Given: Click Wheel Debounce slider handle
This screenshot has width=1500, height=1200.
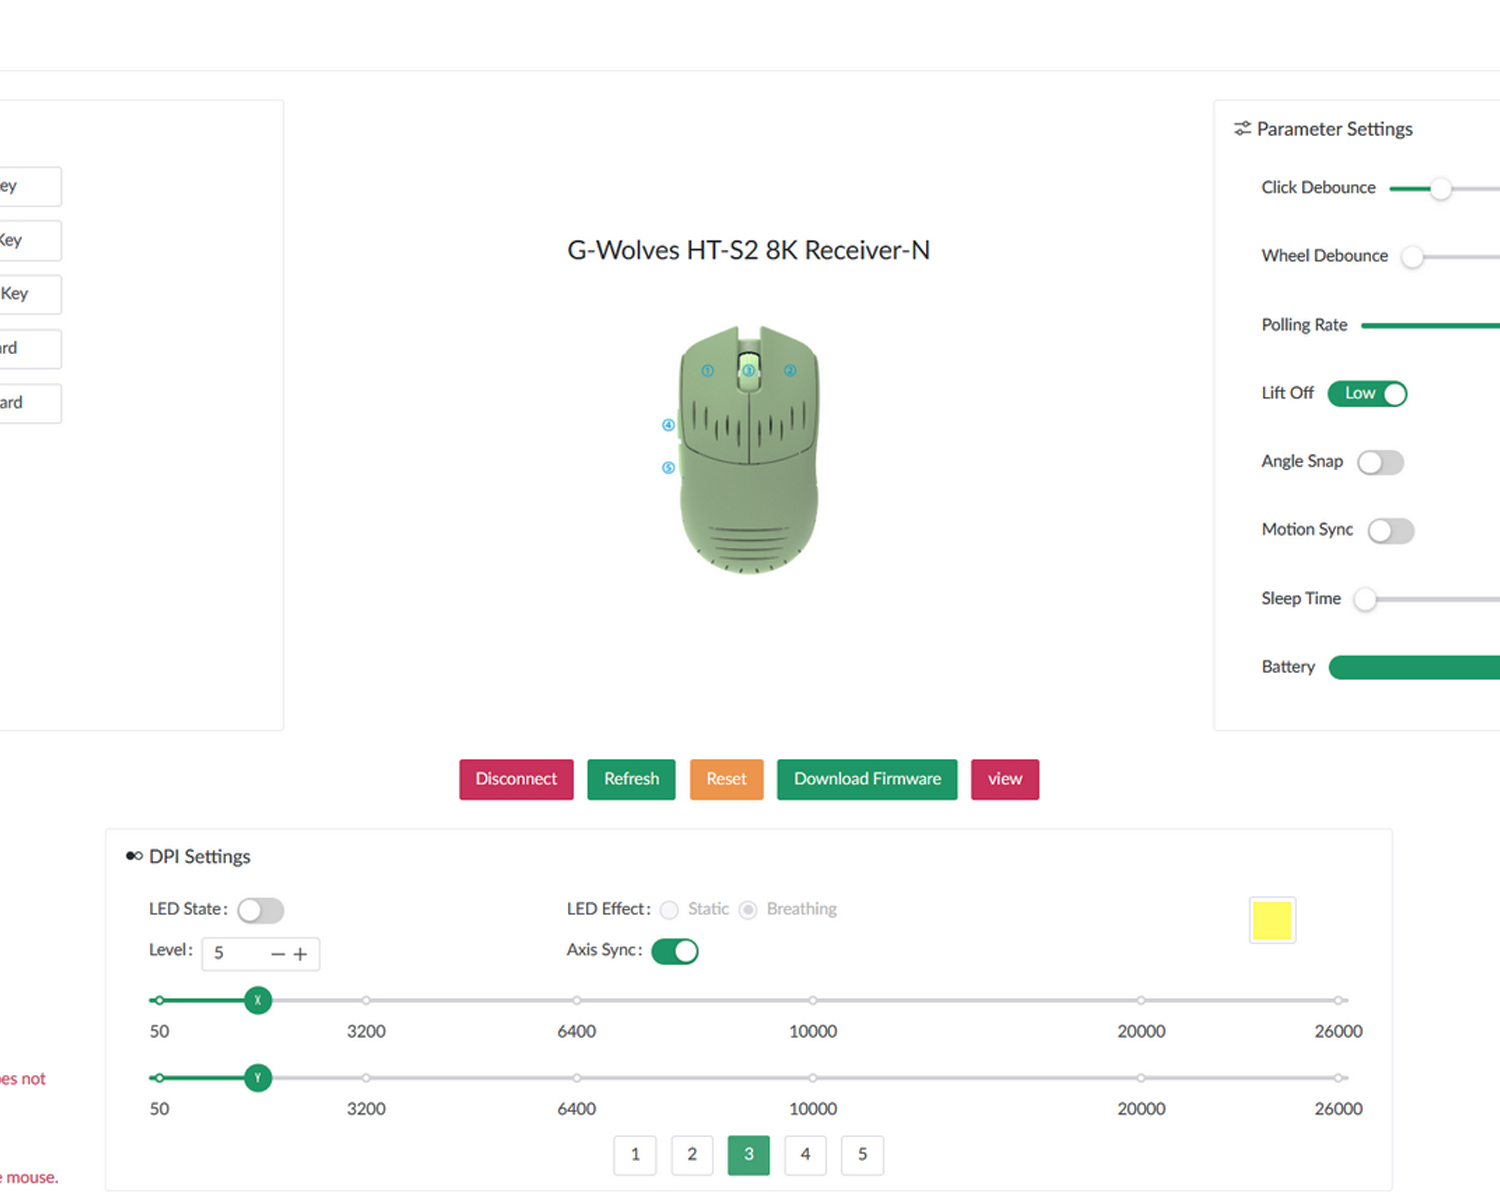Looking at the screenshot, I should [x=1412, y=257].
